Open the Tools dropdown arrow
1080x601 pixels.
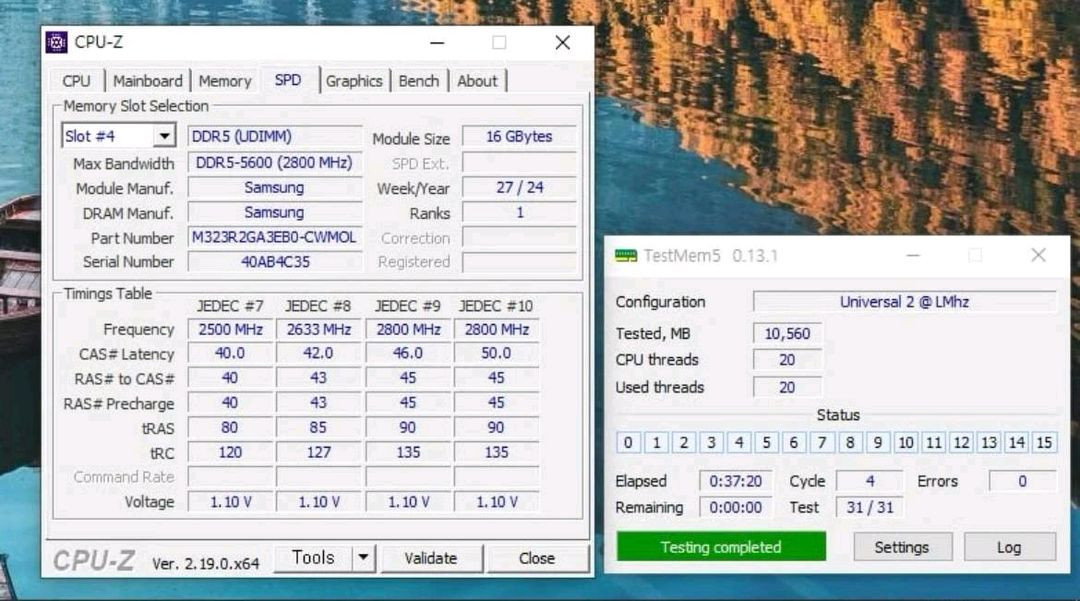point(363,558)
